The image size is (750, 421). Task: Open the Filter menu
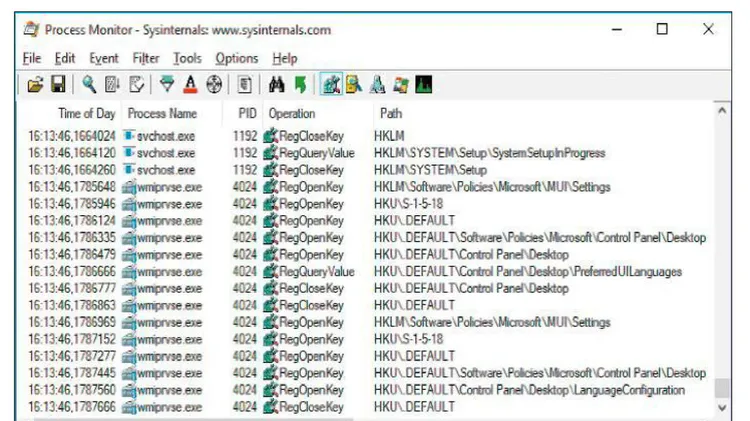(x=145, y=58)
